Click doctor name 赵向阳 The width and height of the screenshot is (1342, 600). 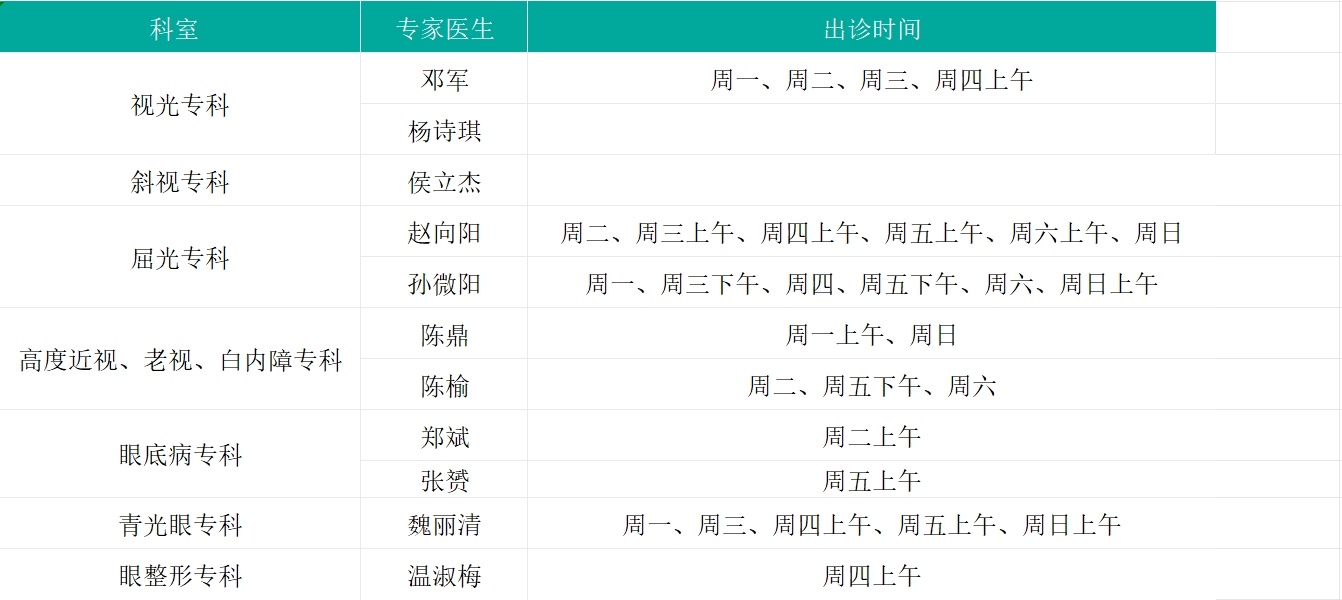[444, 232]
